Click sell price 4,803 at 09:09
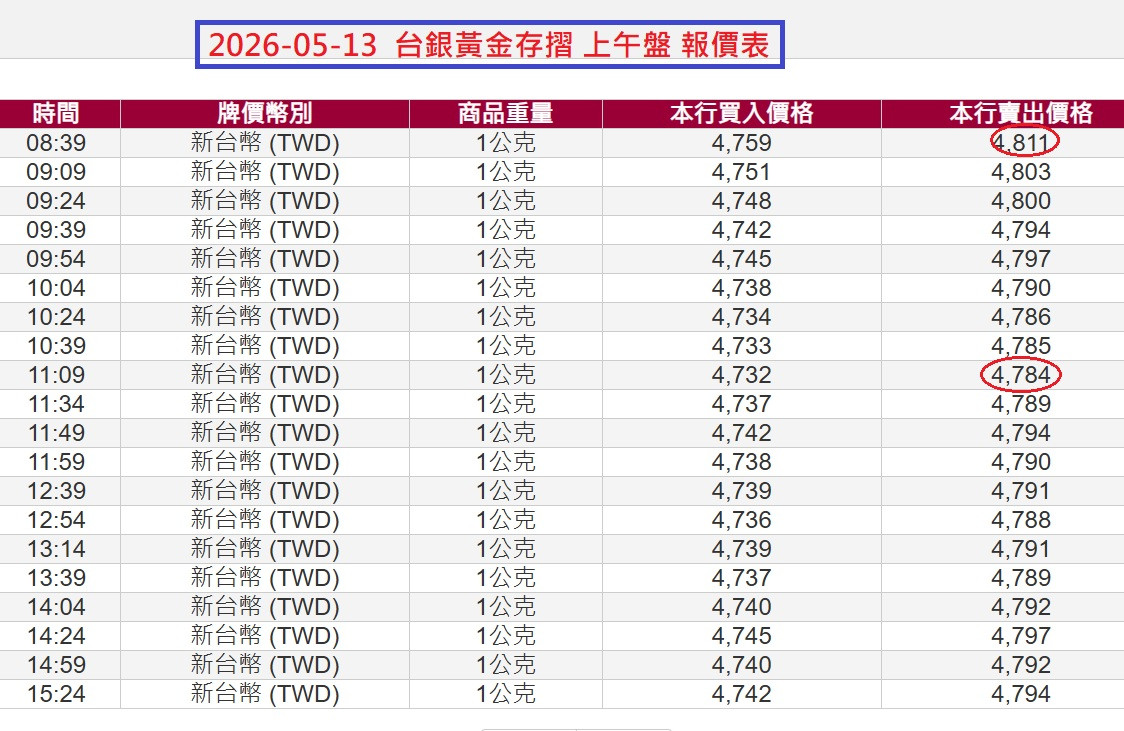 click(1021, 172)
